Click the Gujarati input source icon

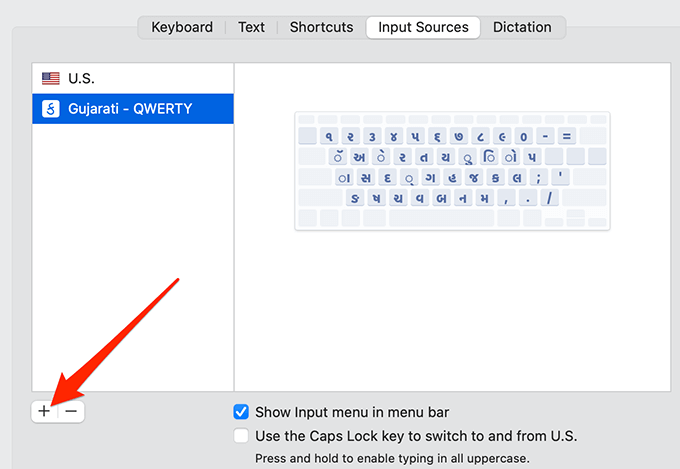point(50,108)
